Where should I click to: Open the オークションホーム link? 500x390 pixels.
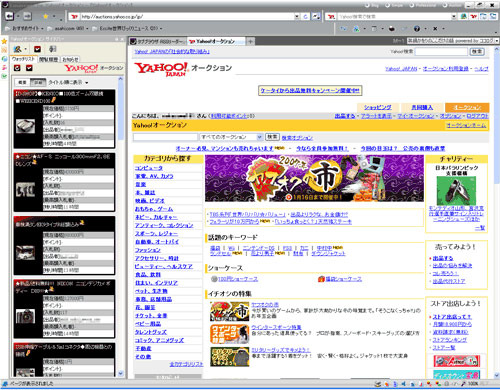point(466,125)
